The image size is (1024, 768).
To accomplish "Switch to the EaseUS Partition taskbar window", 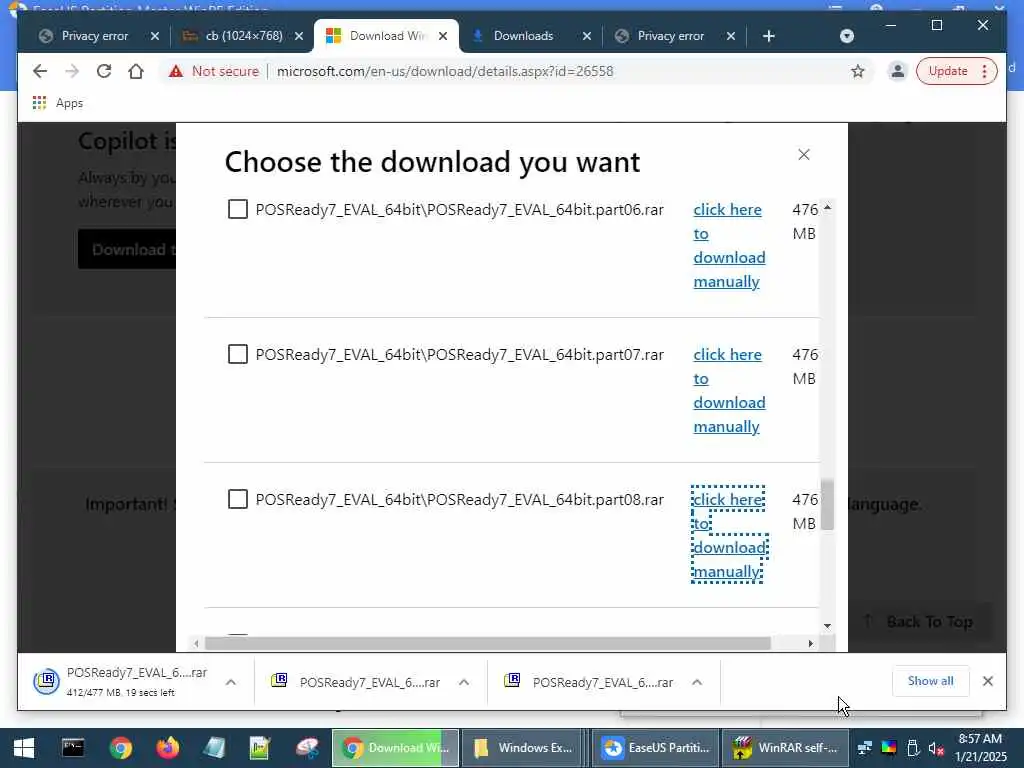I will (656, 748).
